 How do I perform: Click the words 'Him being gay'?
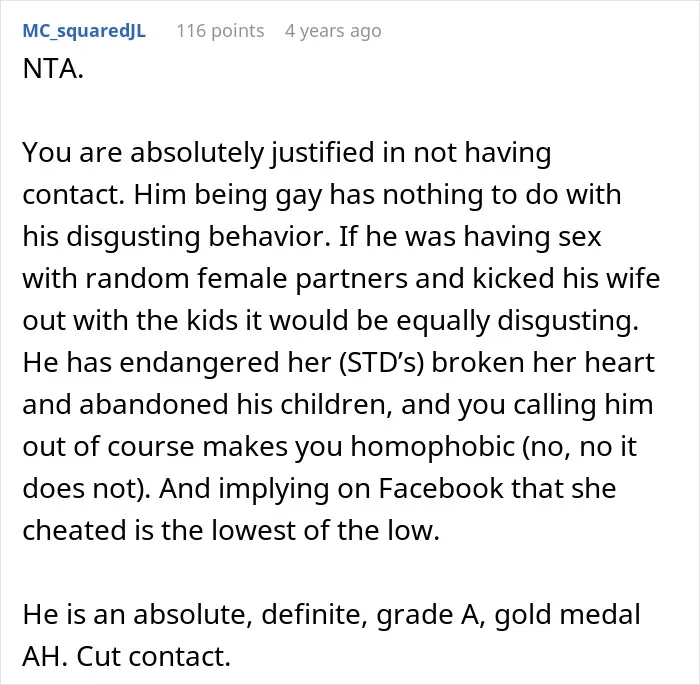227,195
